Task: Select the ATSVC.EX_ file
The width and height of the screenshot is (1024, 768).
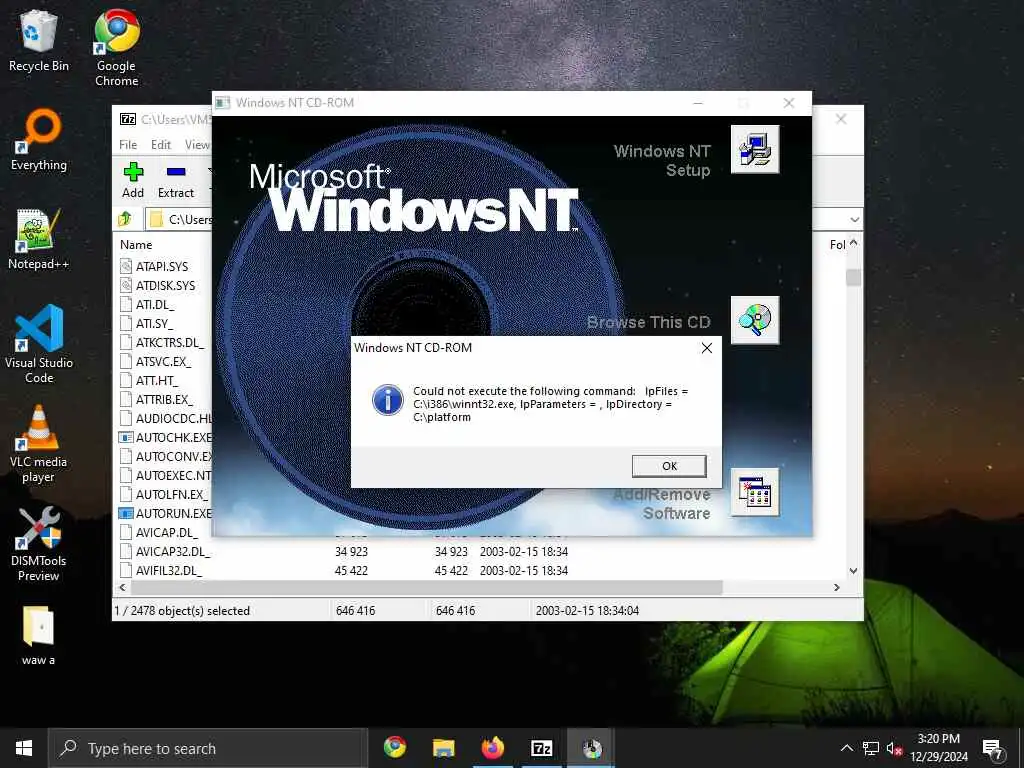Action: [x=163, y=361]
